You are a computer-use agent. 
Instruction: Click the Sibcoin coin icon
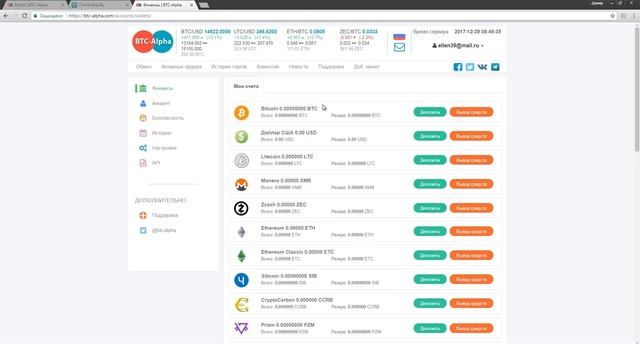pyautogui.click(x=241, y=280)
